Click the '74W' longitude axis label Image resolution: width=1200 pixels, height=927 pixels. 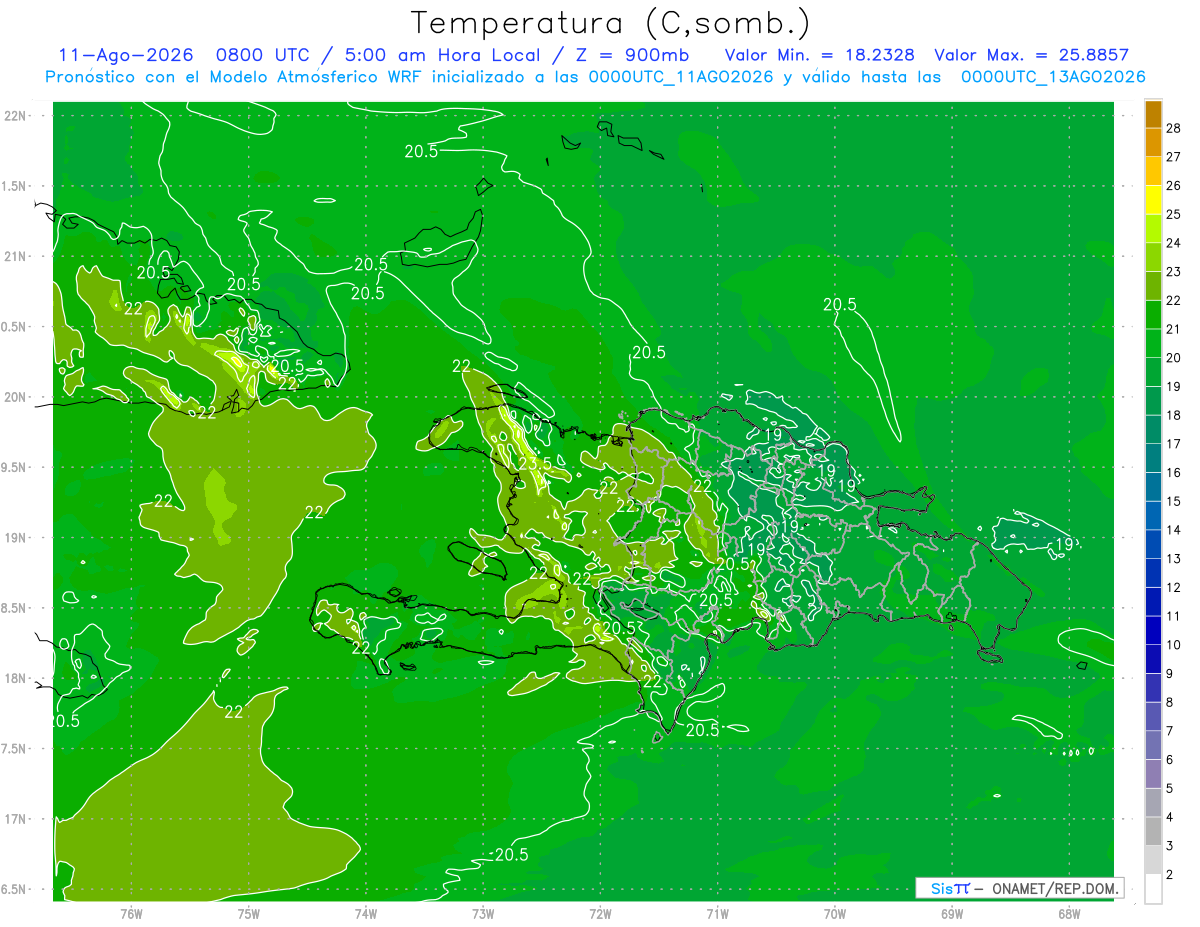pyautogui.click(x=366, y=913)
